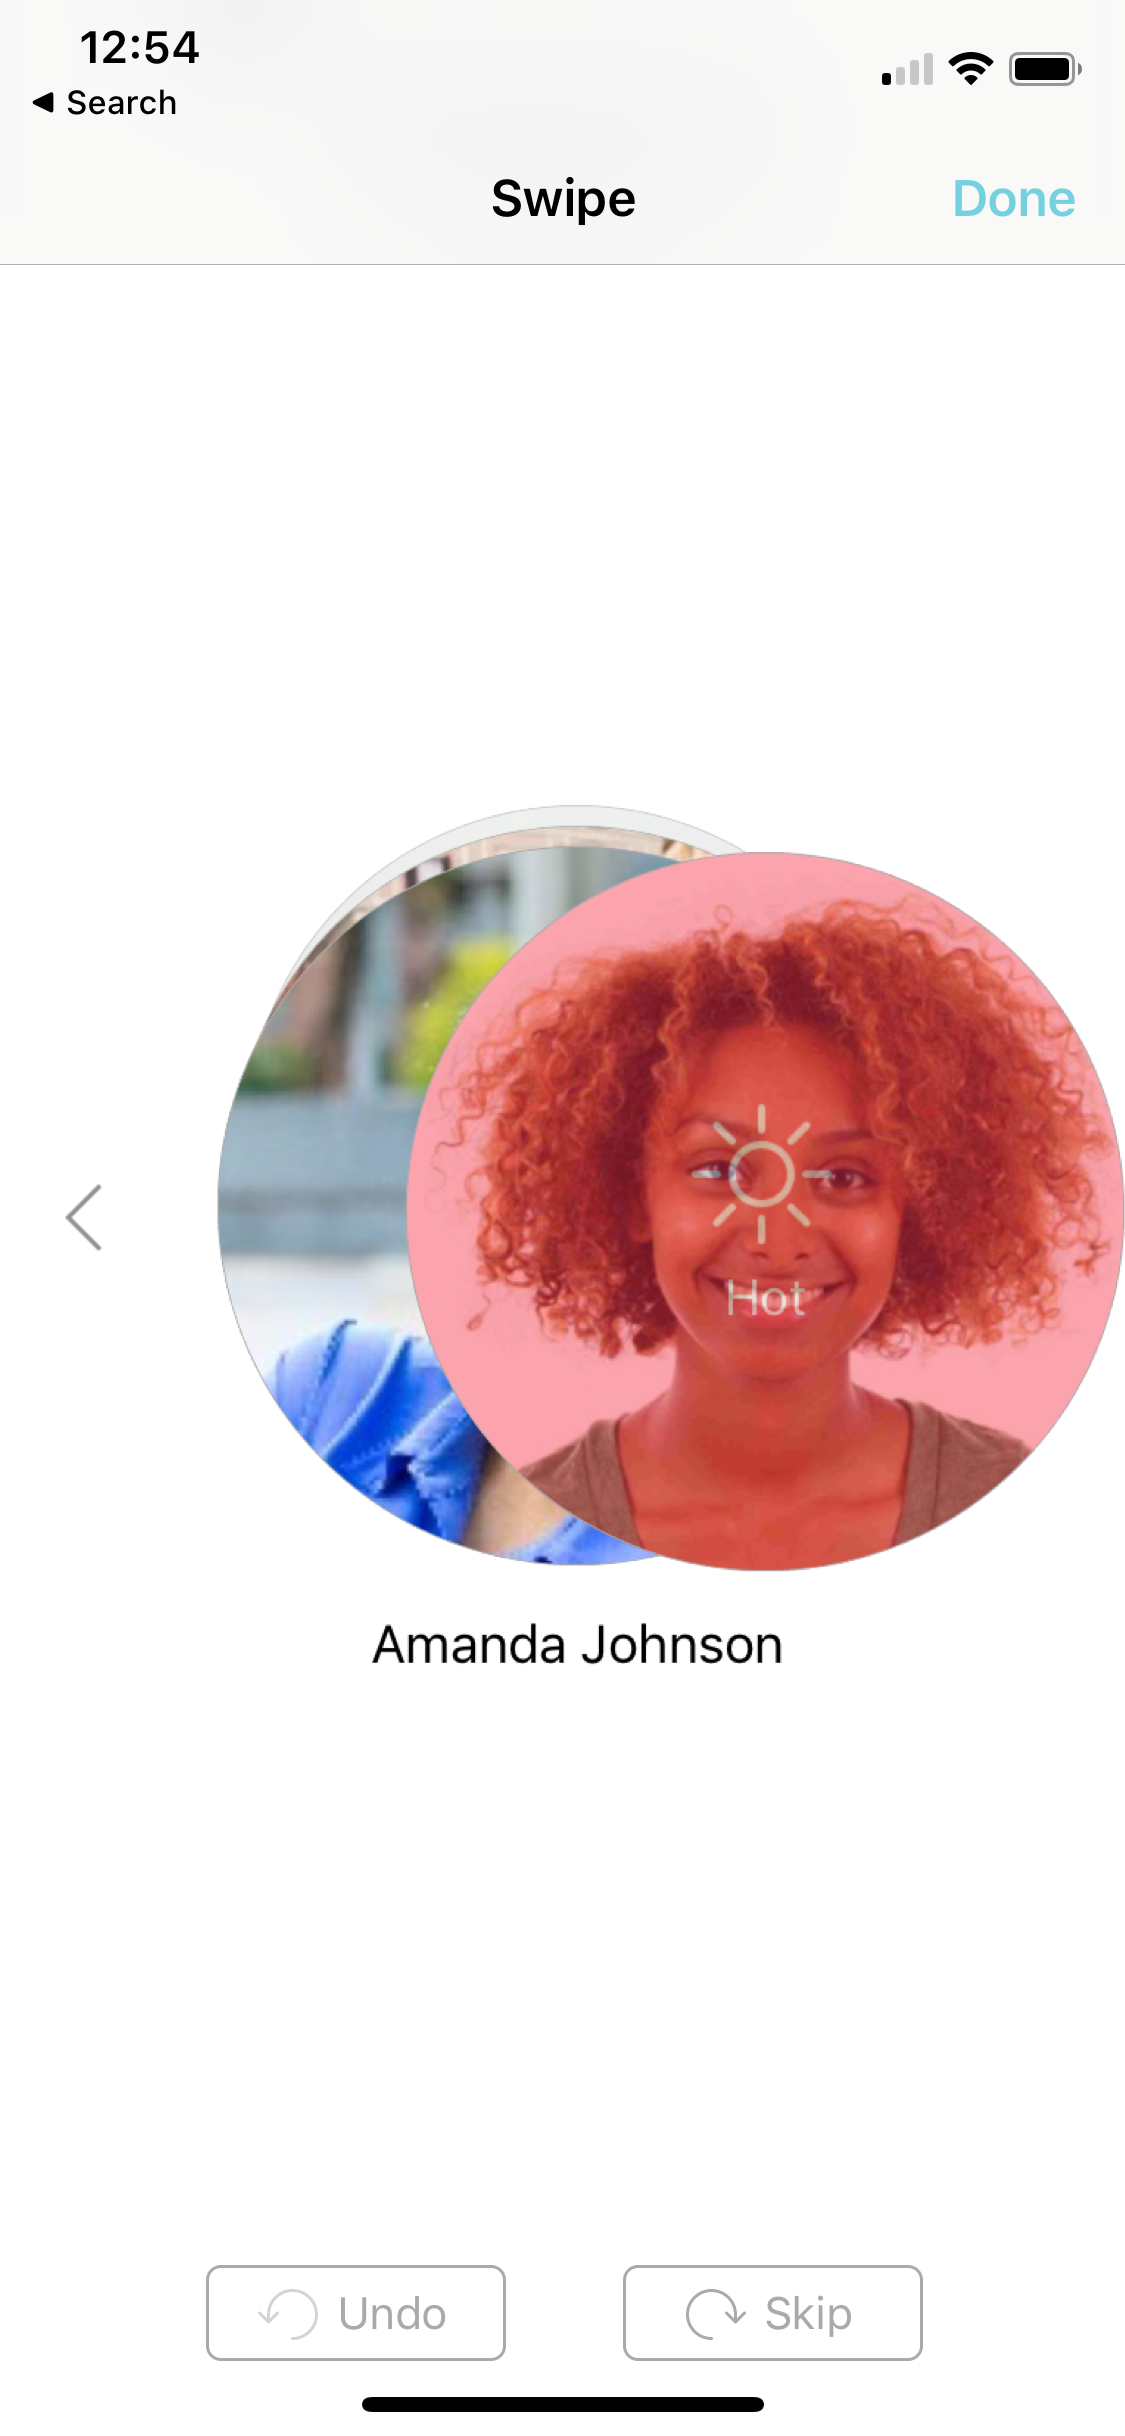Tap the Hot label on the card
Screen dimensions: 1125x2436
click(x=764, y=1298)
